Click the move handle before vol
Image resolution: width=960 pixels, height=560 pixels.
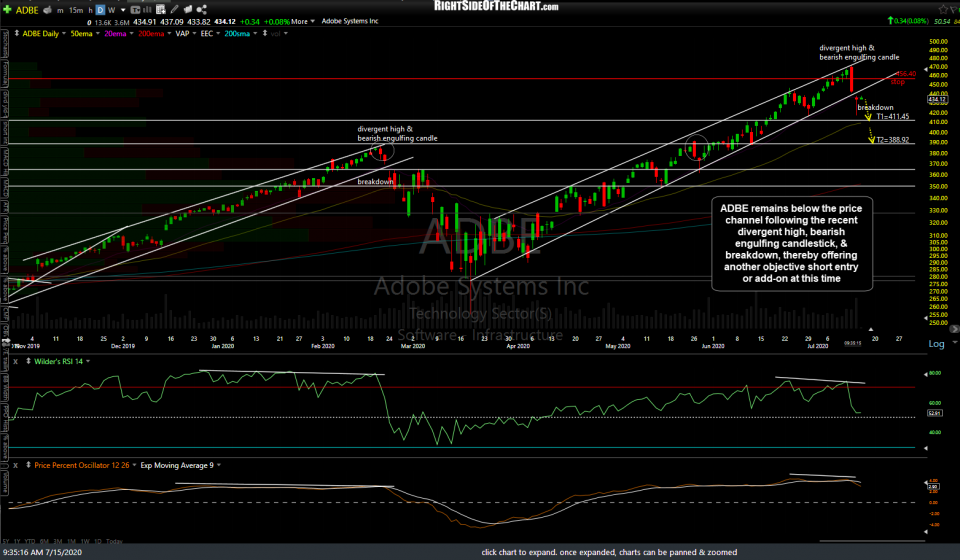264,34
